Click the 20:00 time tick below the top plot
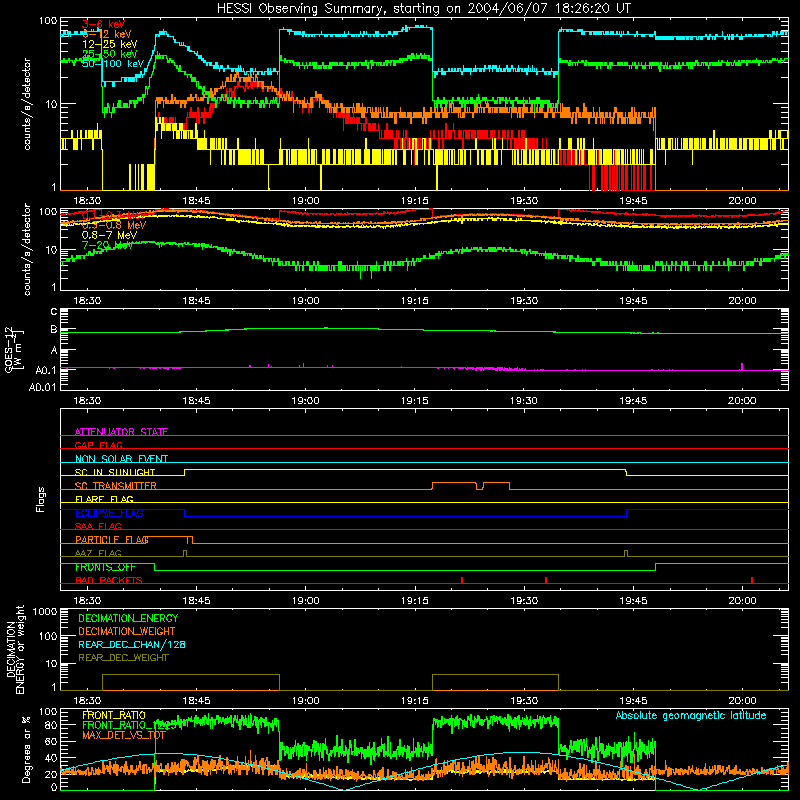The width and height of the screenshot is (800, 800). [742, 201]
